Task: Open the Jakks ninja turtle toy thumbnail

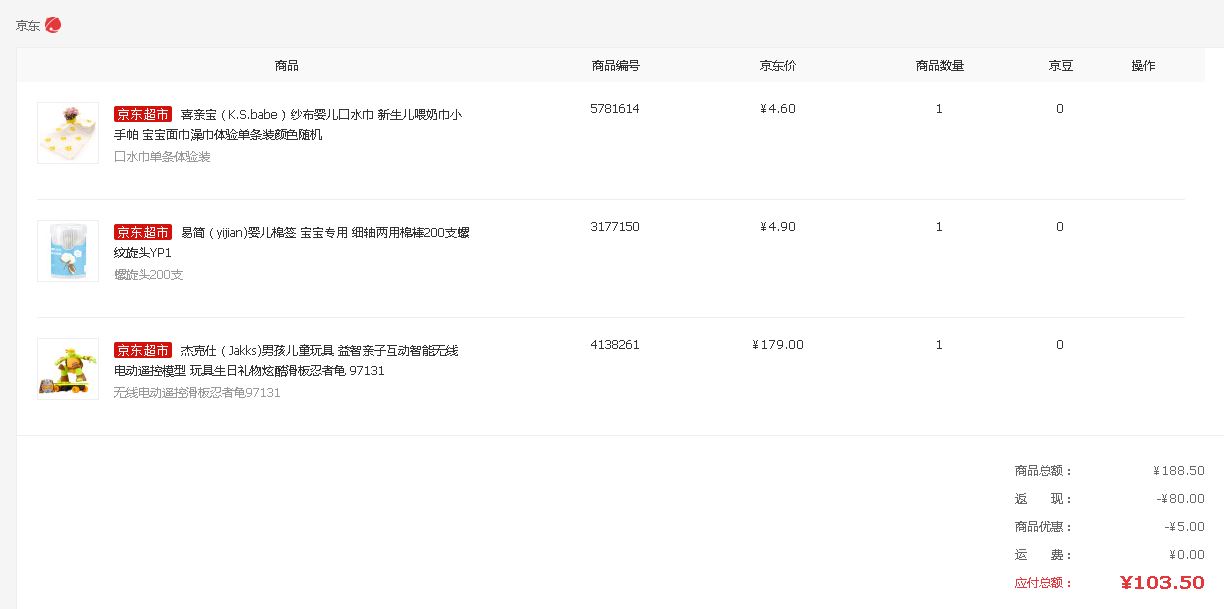Action: 68,369
